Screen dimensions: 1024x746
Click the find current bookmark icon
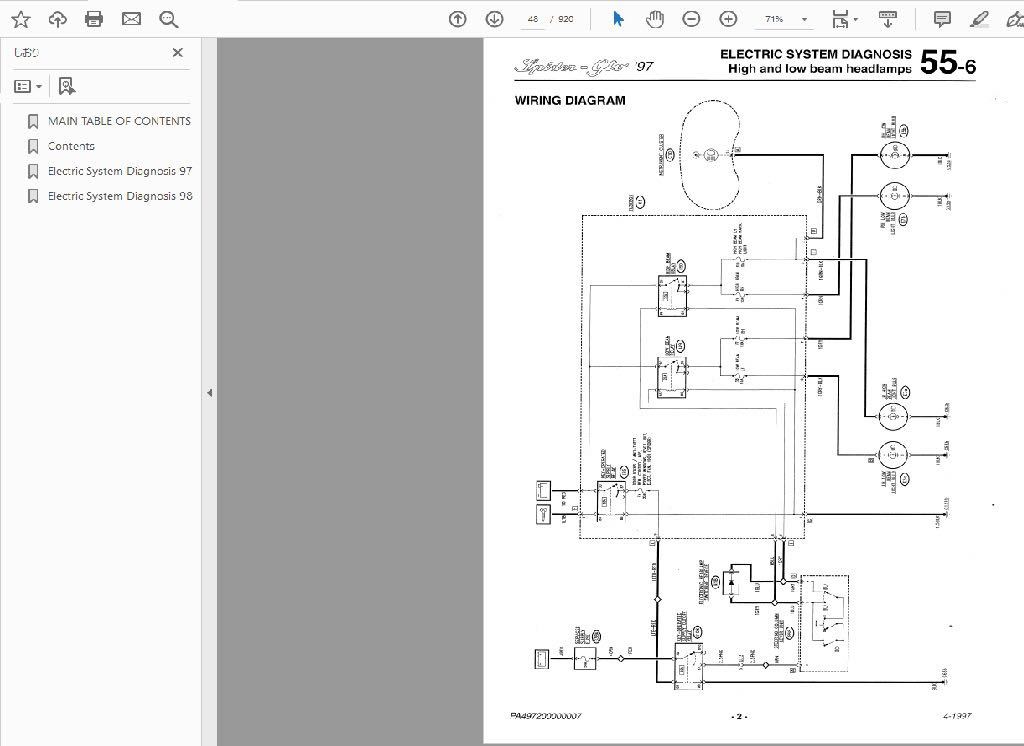point(67,86)
